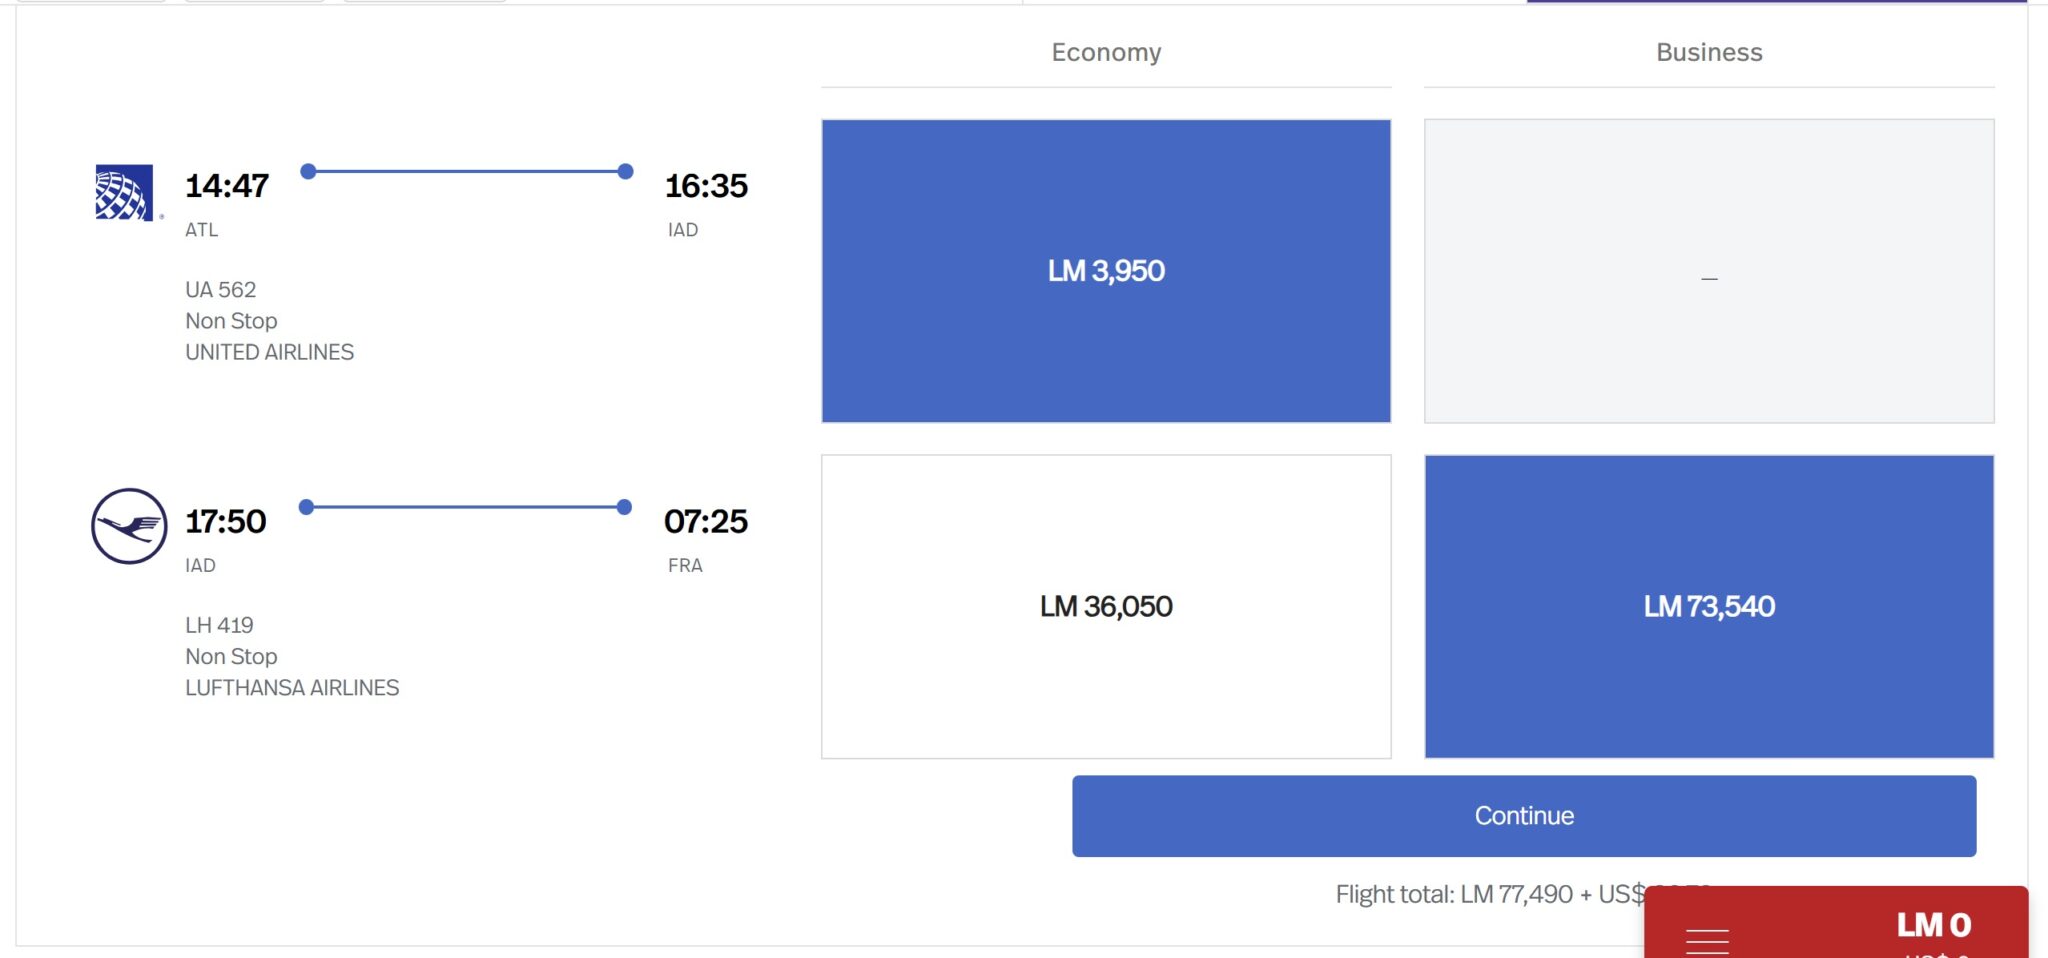Switch to Business column header
Screen dimensions: 2048x958
[1709, 52]
